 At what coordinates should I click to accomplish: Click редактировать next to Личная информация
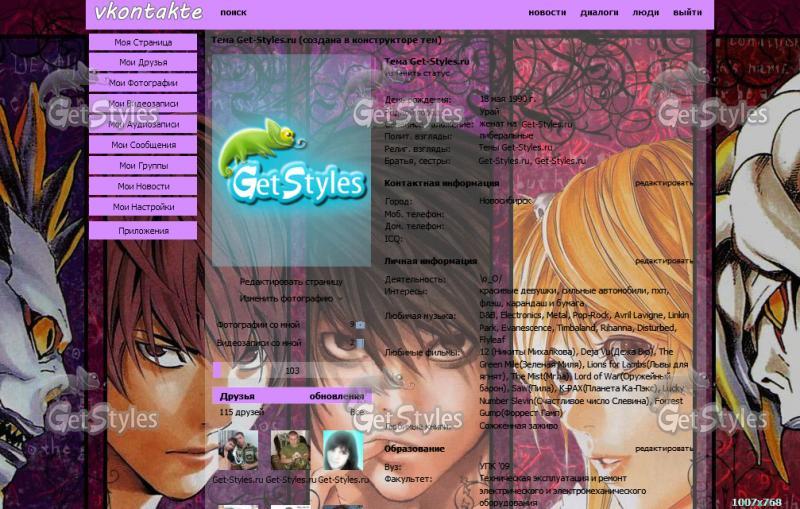tap(664, 261)
